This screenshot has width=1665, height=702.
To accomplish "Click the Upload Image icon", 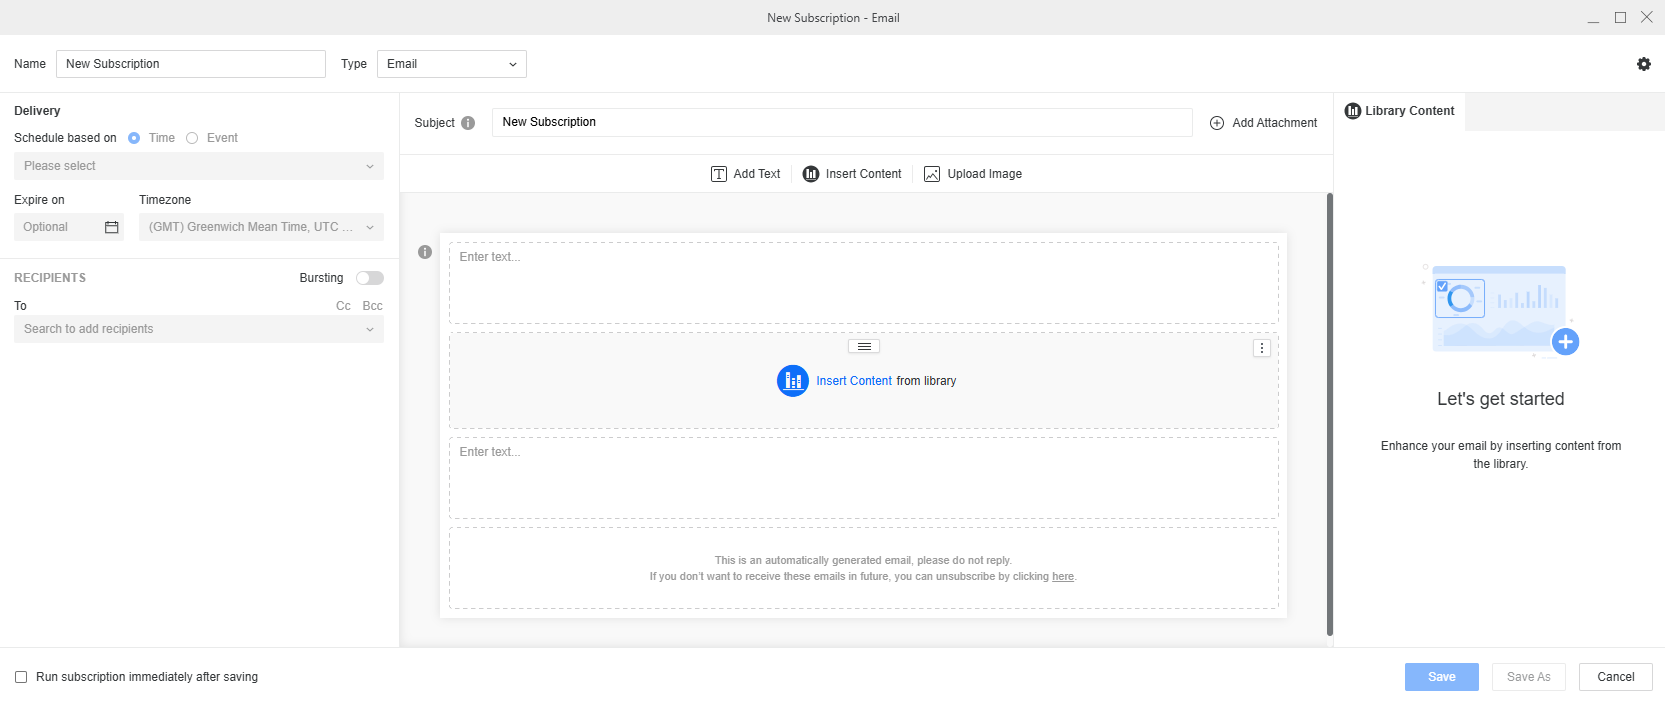I will (932, 174).
